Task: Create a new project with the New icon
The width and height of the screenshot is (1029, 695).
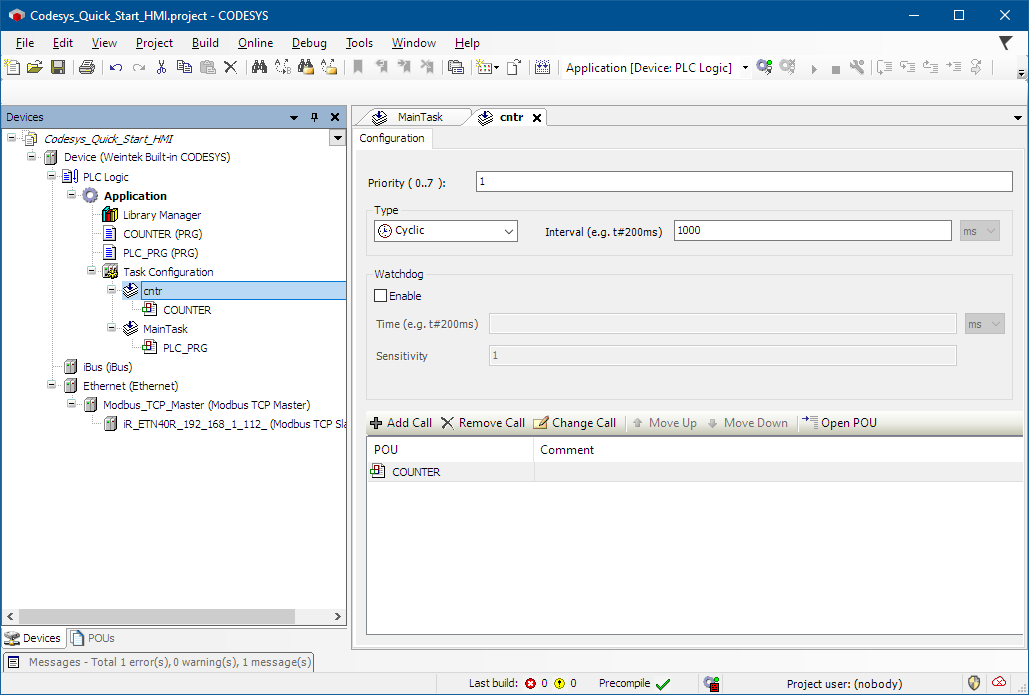Action: pos(12,67)
